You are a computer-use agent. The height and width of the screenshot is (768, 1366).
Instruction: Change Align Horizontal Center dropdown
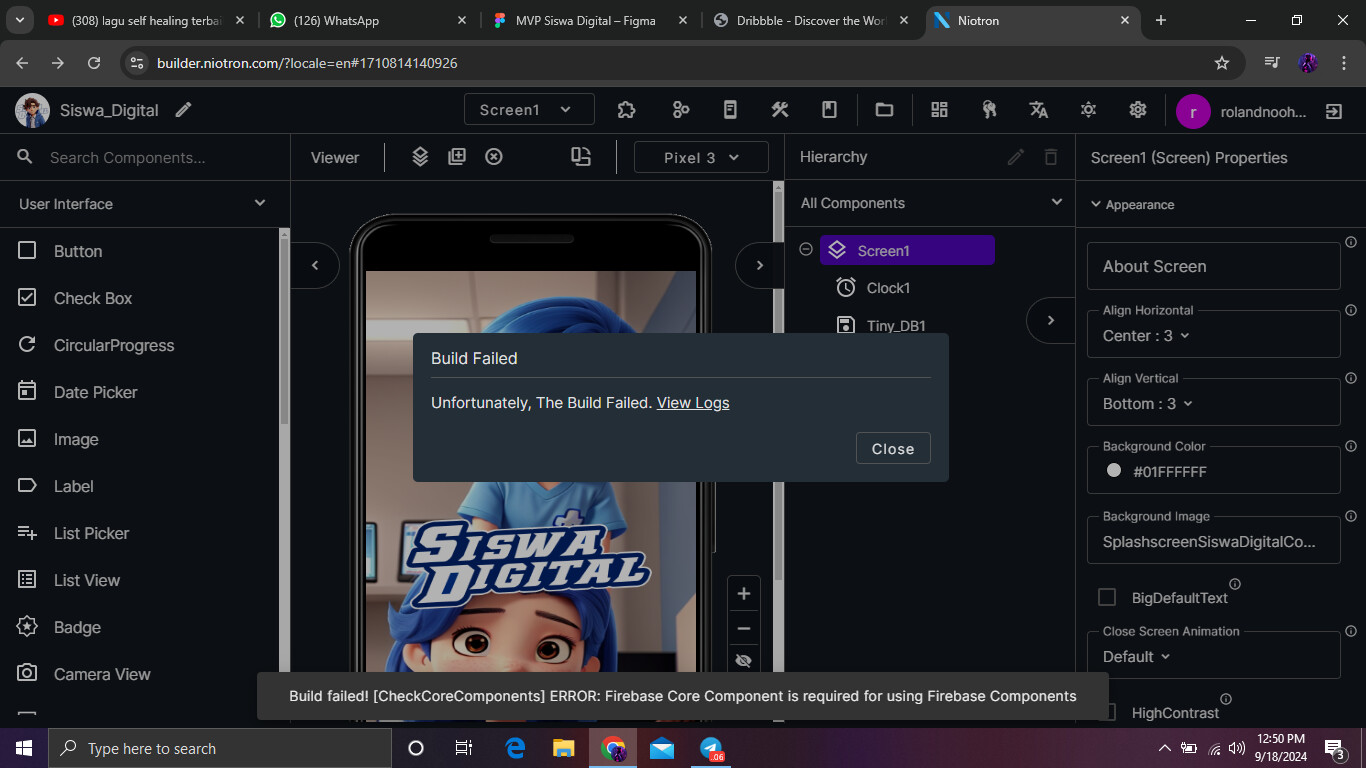(x=1213, y=334)
